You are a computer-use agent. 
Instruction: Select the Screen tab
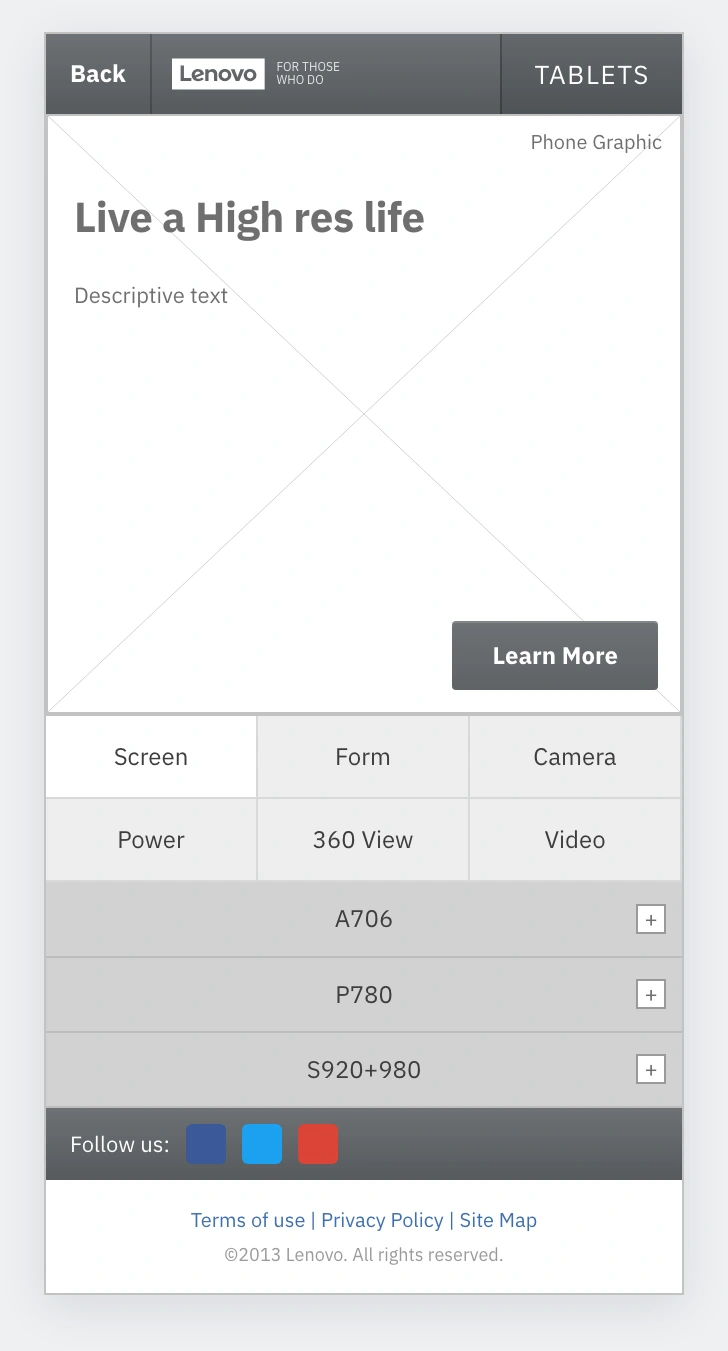pos(151,757)
